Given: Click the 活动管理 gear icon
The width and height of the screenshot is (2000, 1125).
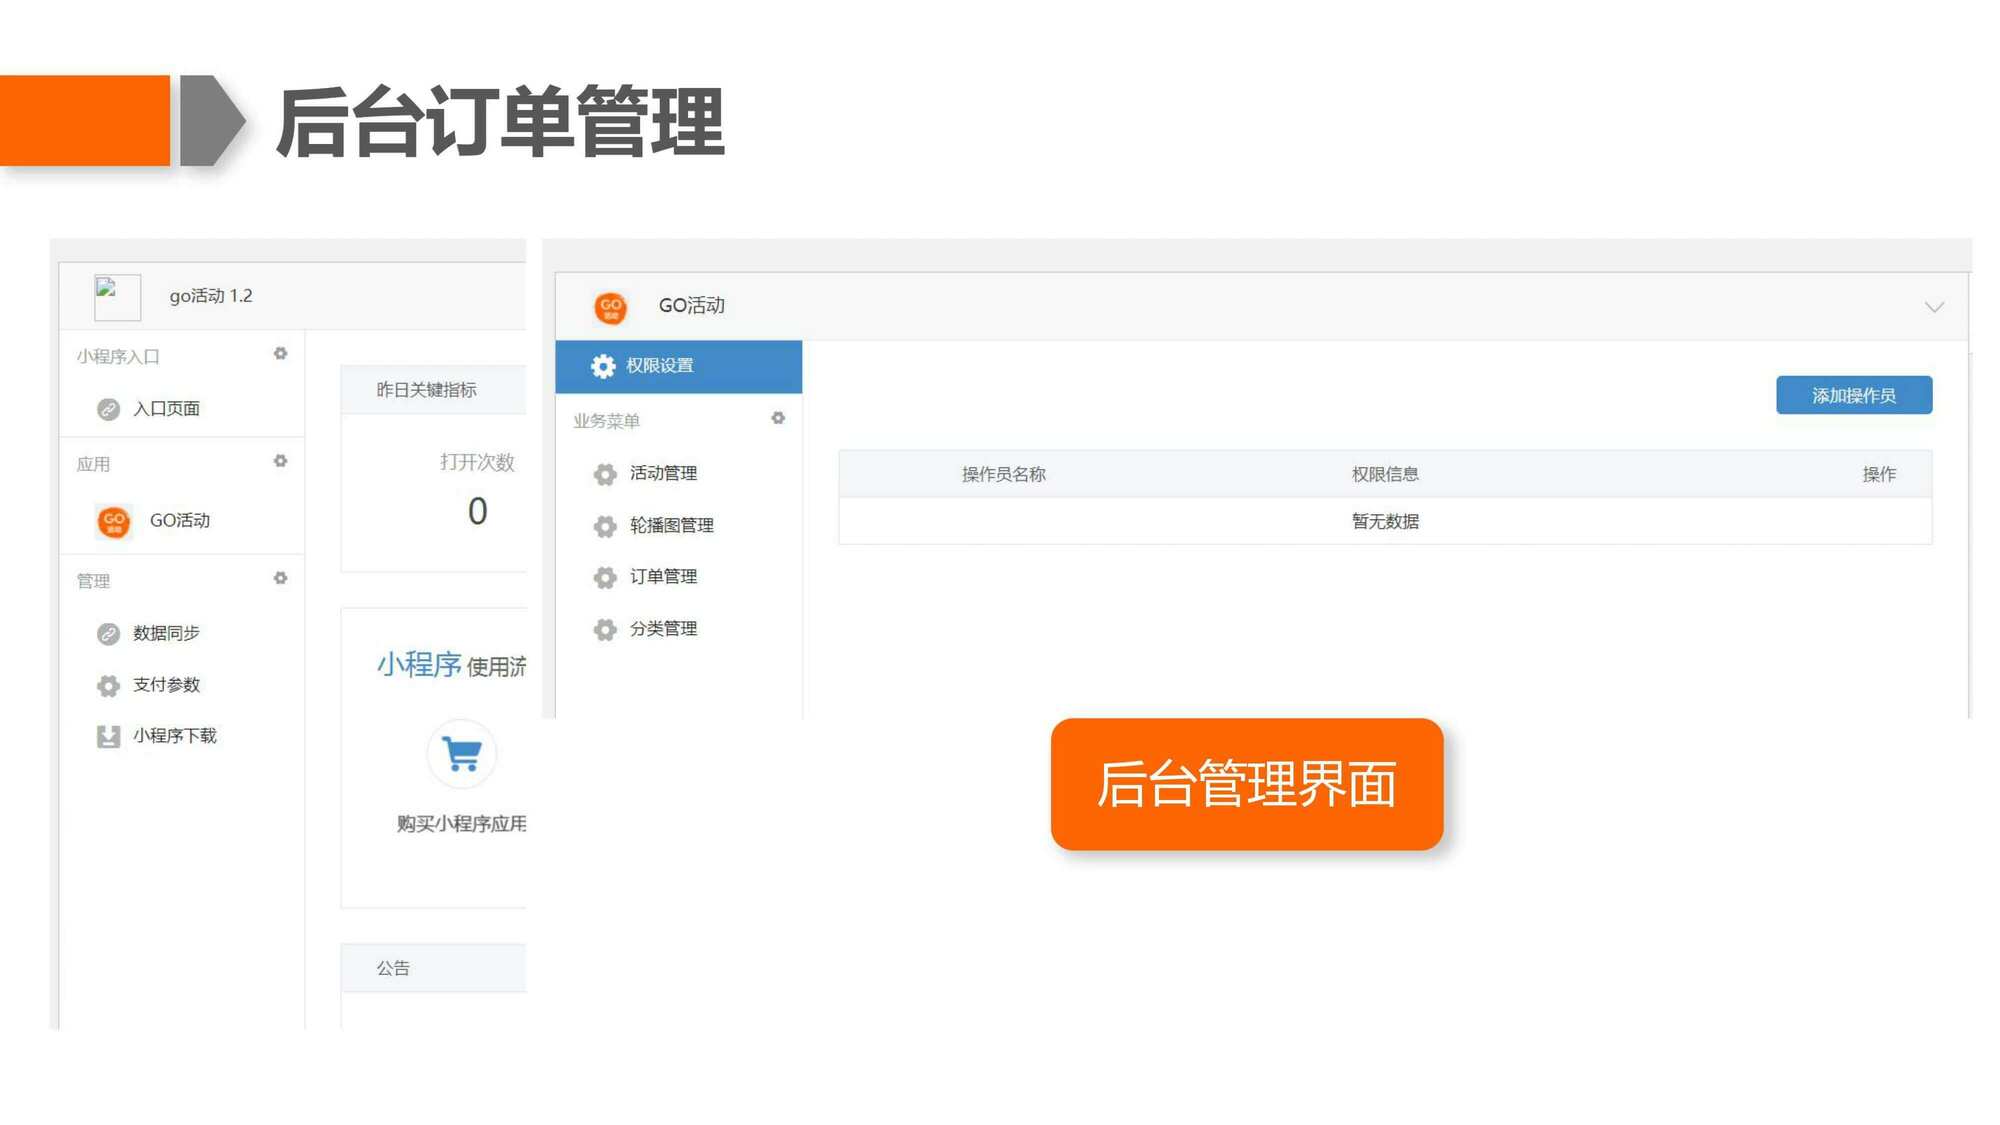Looking at the screenshot, I should pyautogui.click(x=605, y=474).
